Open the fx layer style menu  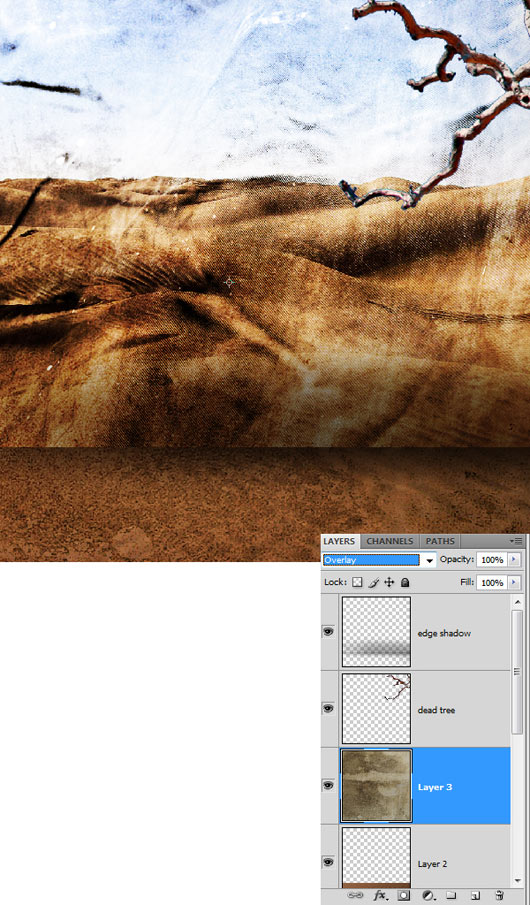click(x=381, y=896)
